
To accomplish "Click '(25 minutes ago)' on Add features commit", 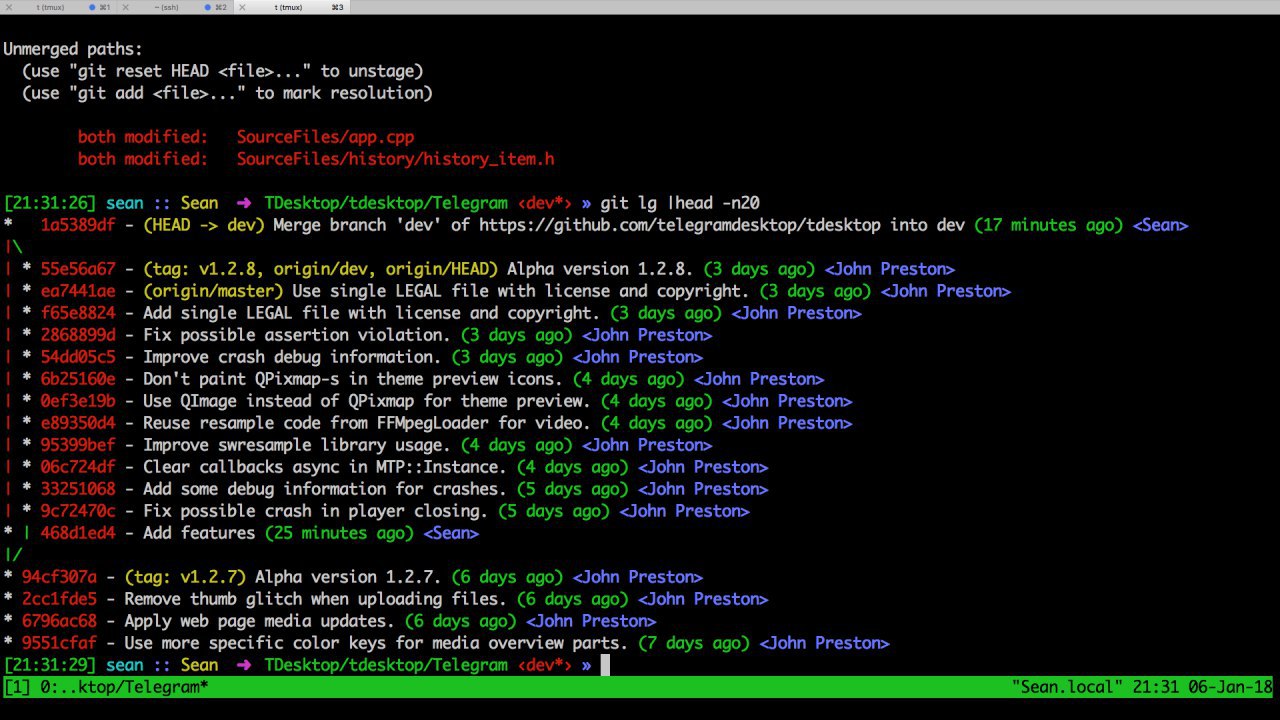I will click(x=339, y=533).
